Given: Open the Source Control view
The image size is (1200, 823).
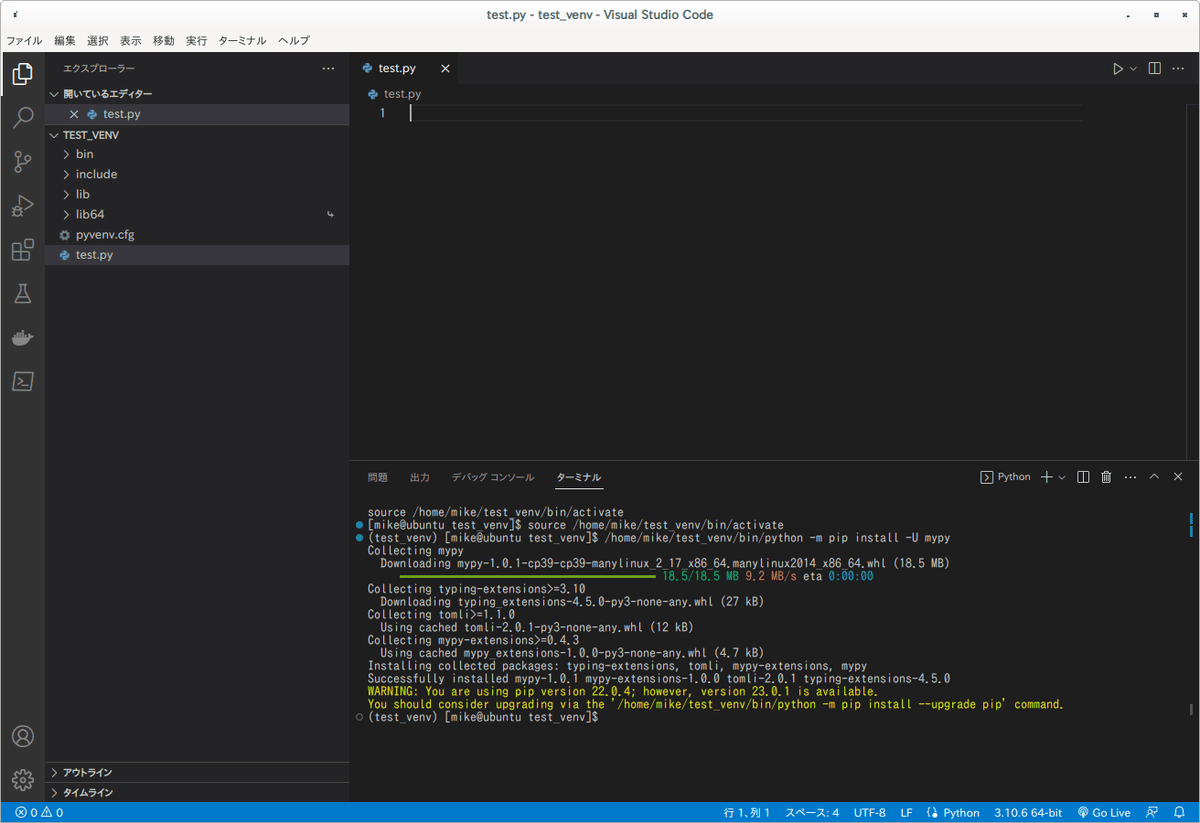Looking at the screenshot, I should click(x=22, y=162).
